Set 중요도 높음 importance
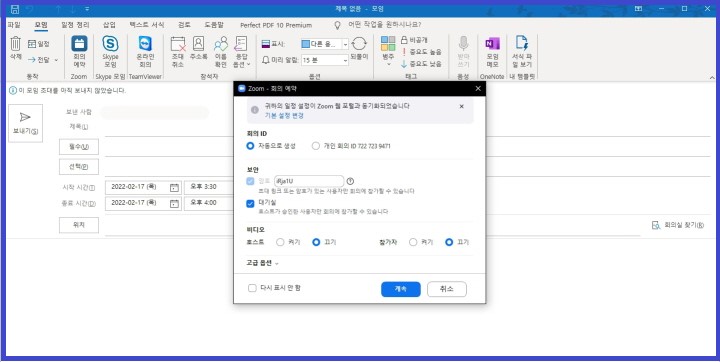This screenshot has width=720, height=362. pos(422,52)
